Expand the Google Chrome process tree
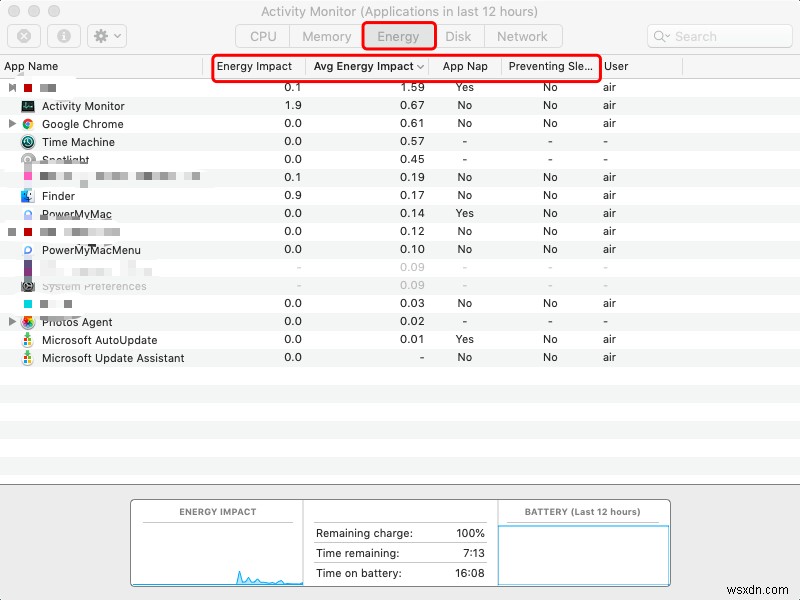Screen dimensions: 800x600 point(11,124)
